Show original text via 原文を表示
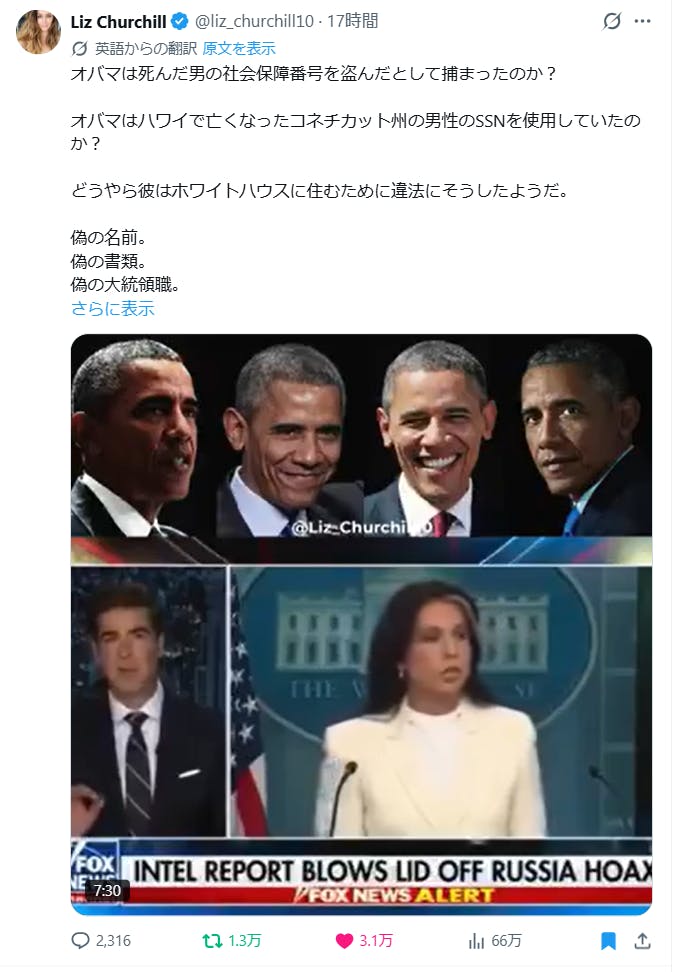The image size is (693, 972). tap(239, 48)
